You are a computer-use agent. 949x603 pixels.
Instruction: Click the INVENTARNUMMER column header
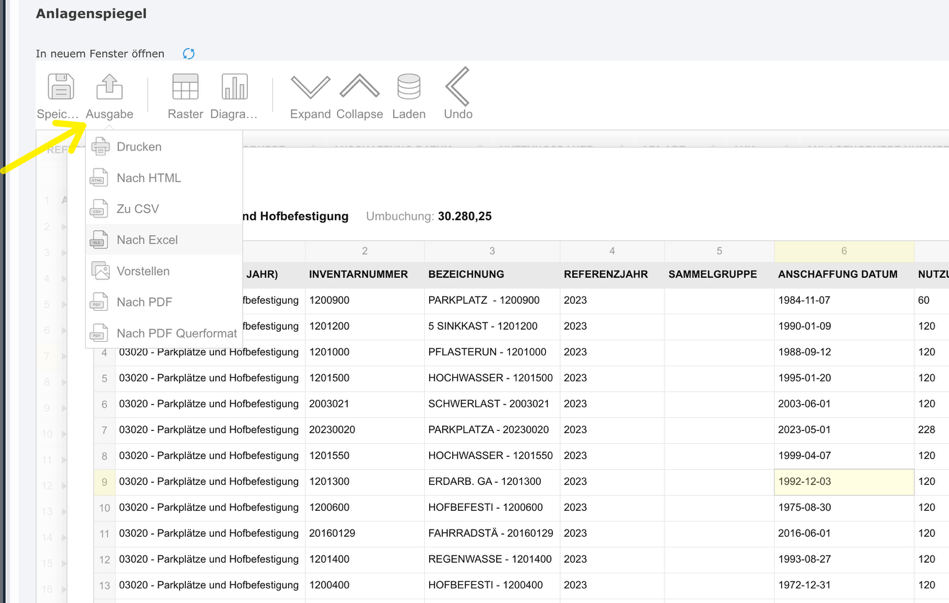[358, 274]
